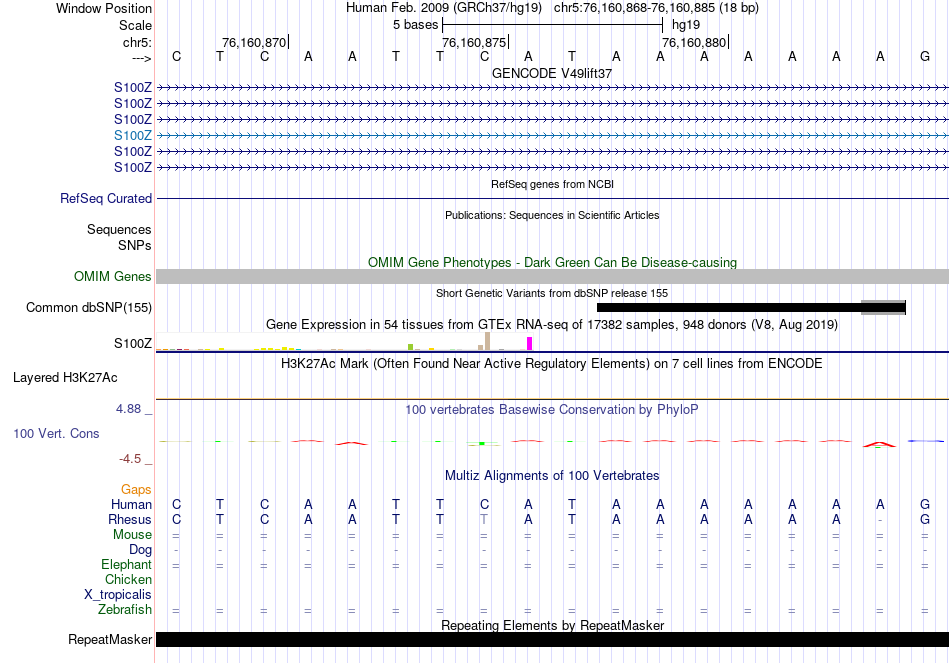
Task: Click the -4.5 lower PhyloP axis value
Action: [130, 459]
